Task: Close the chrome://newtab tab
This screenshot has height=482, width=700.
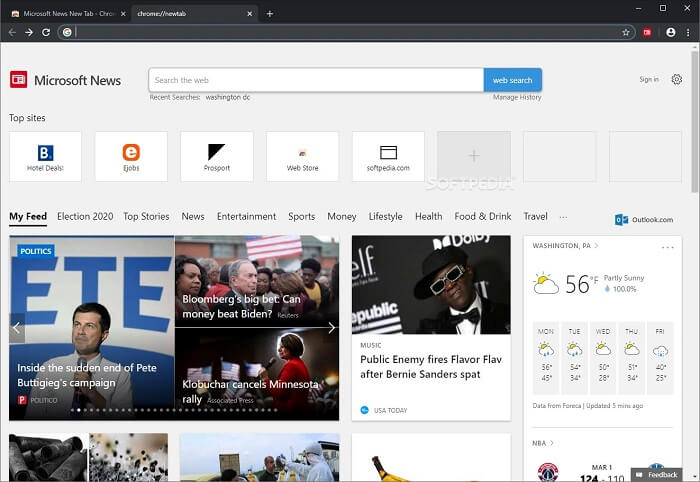Action: [x=250, y=14]
